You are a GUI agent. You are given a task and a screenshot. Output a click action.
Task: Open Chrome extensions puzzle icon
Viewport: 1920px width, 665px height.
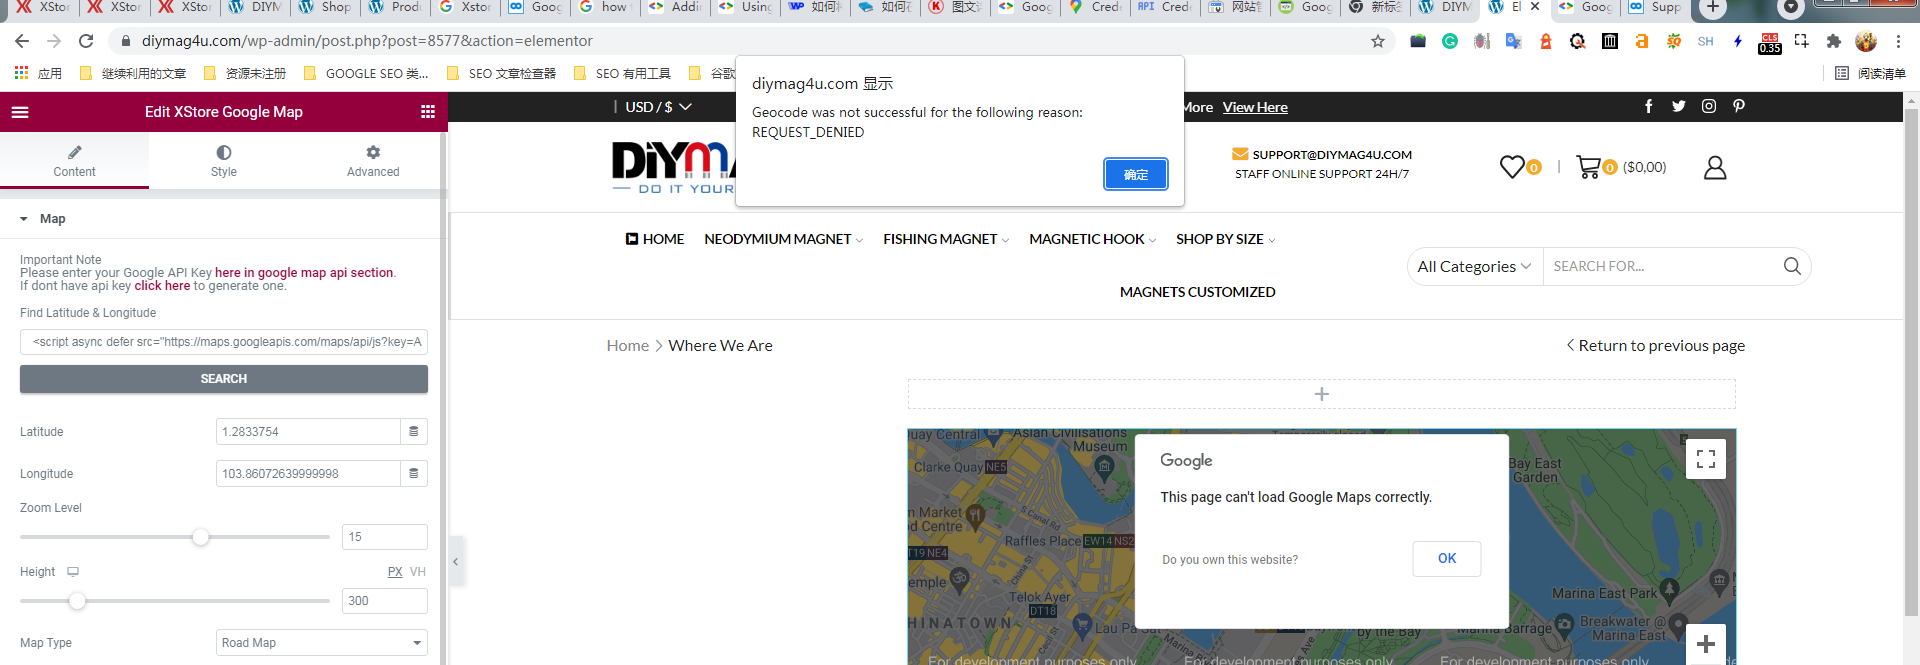click(x=1833, y=41)
